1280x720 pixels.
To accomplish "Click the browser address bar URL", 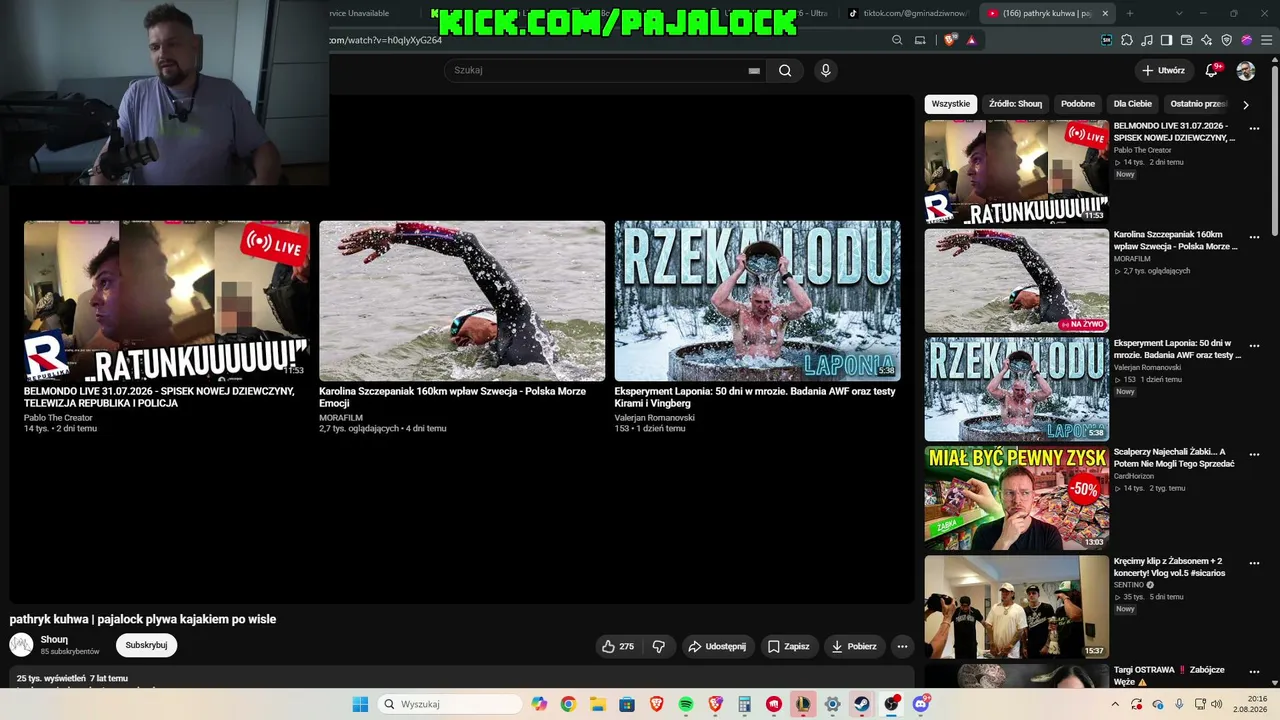I will pos(386,40).
